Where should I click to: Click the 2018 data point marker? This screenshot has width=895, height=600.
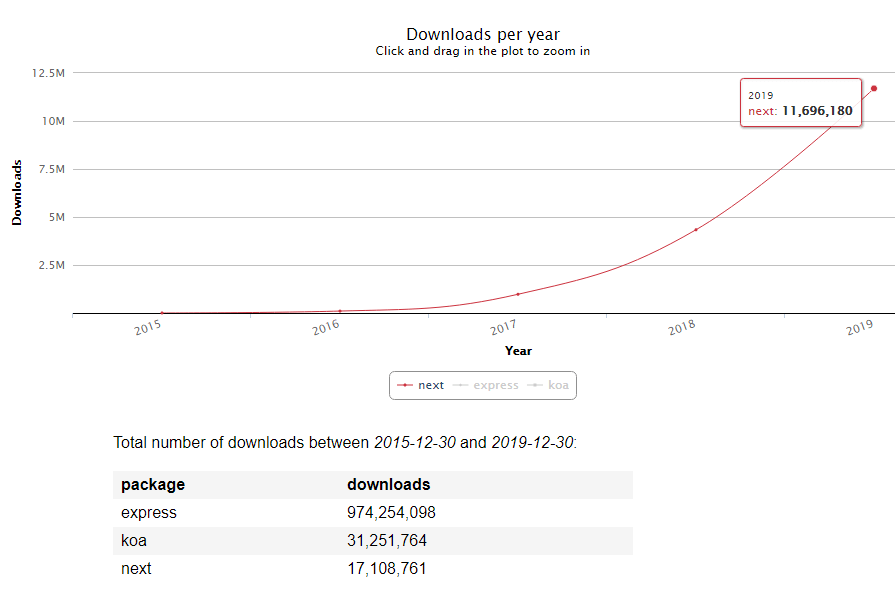696,230
